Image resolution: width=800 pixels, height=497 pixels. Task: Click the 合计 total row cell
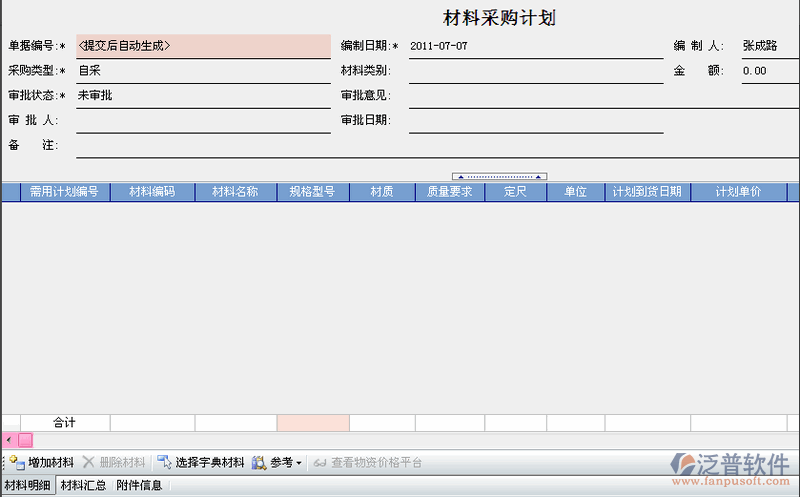coord(65,423)
